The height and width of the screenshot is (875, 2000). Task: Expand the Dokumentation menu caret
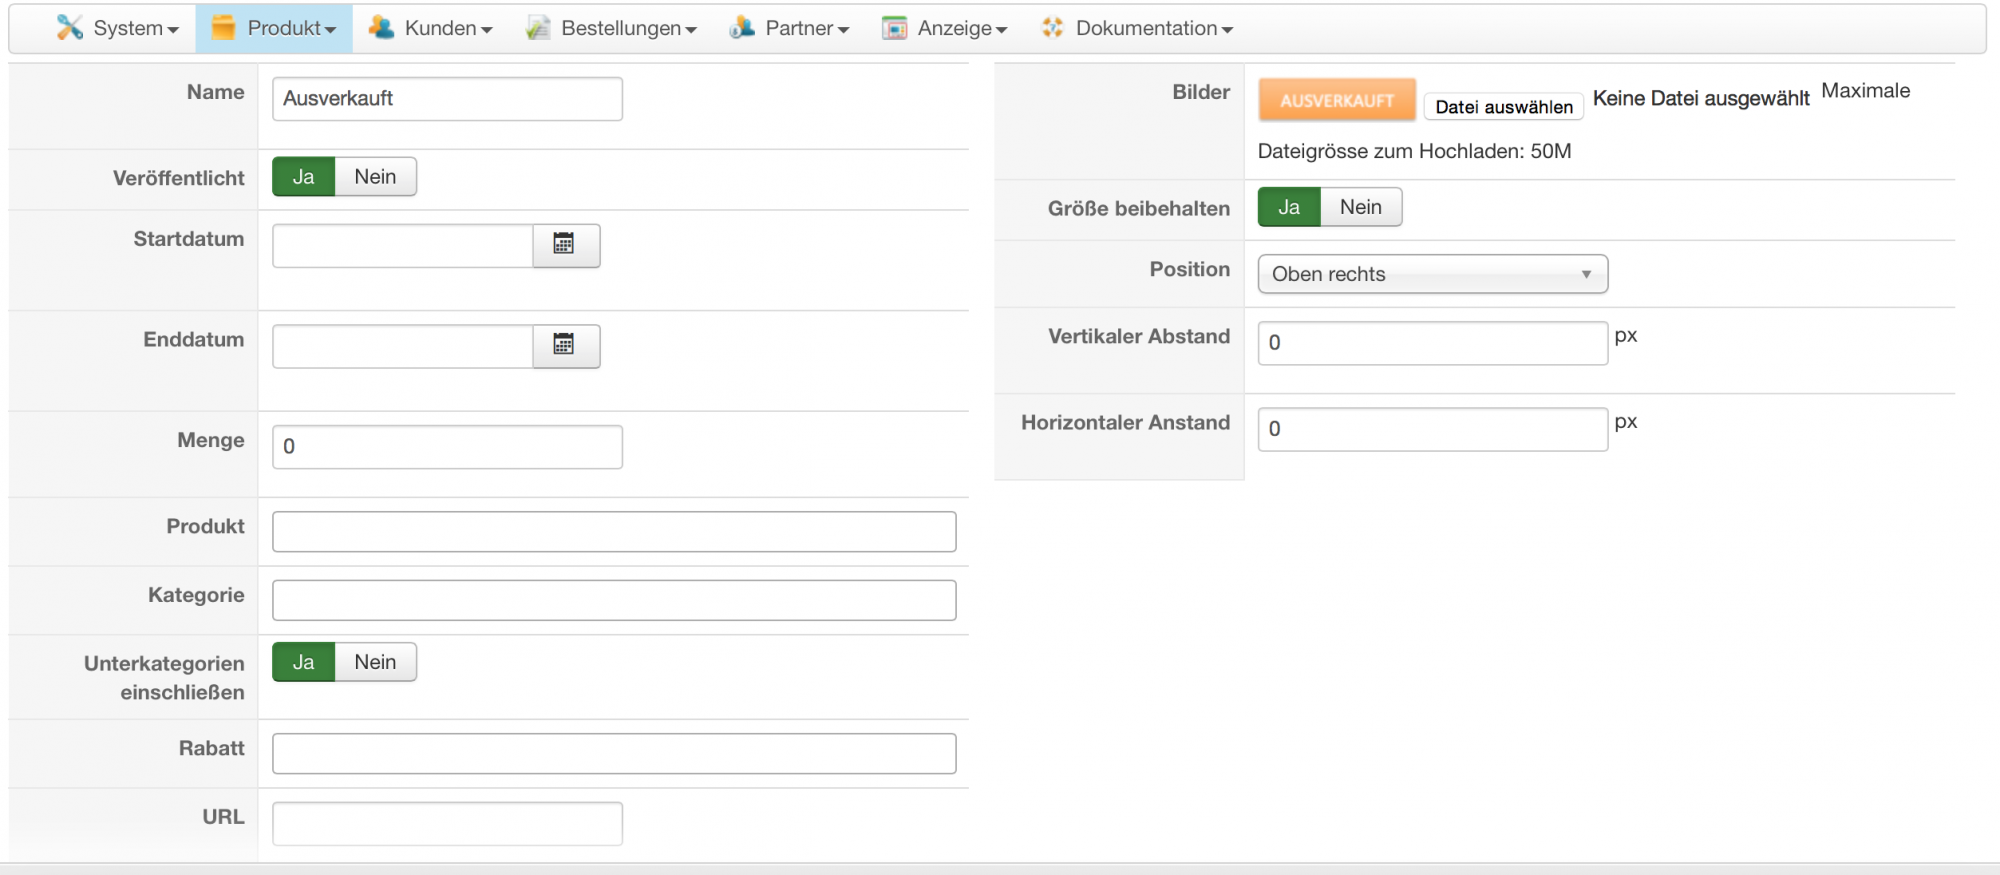click(x=1227, y=30)
